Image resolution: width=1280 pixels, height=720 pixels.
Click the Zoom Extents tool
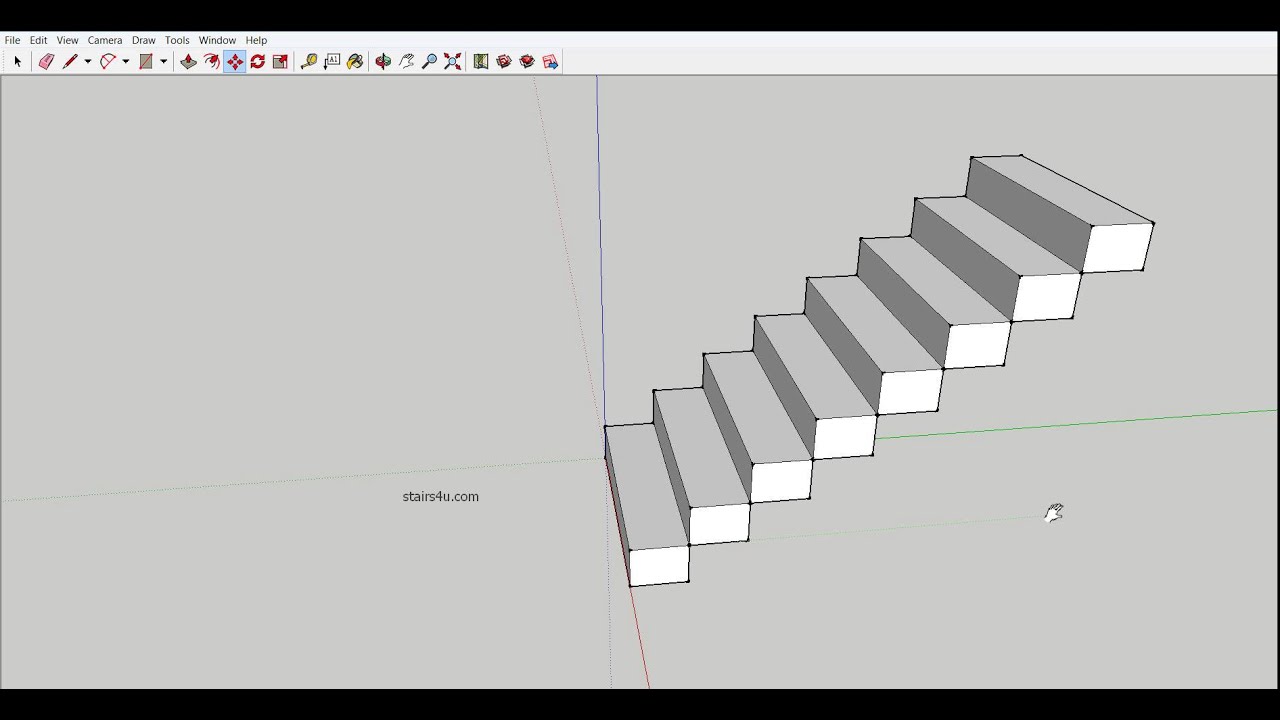452,61
